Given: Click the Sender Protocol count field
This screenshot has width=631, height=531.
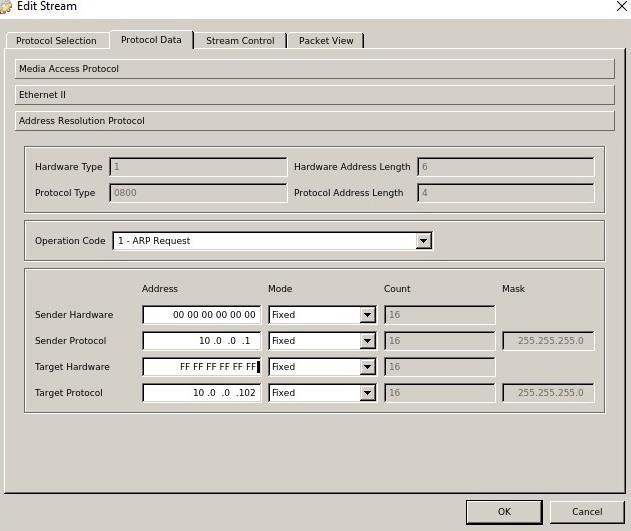Looking at the screenshot, I should (x=439, y=341).
